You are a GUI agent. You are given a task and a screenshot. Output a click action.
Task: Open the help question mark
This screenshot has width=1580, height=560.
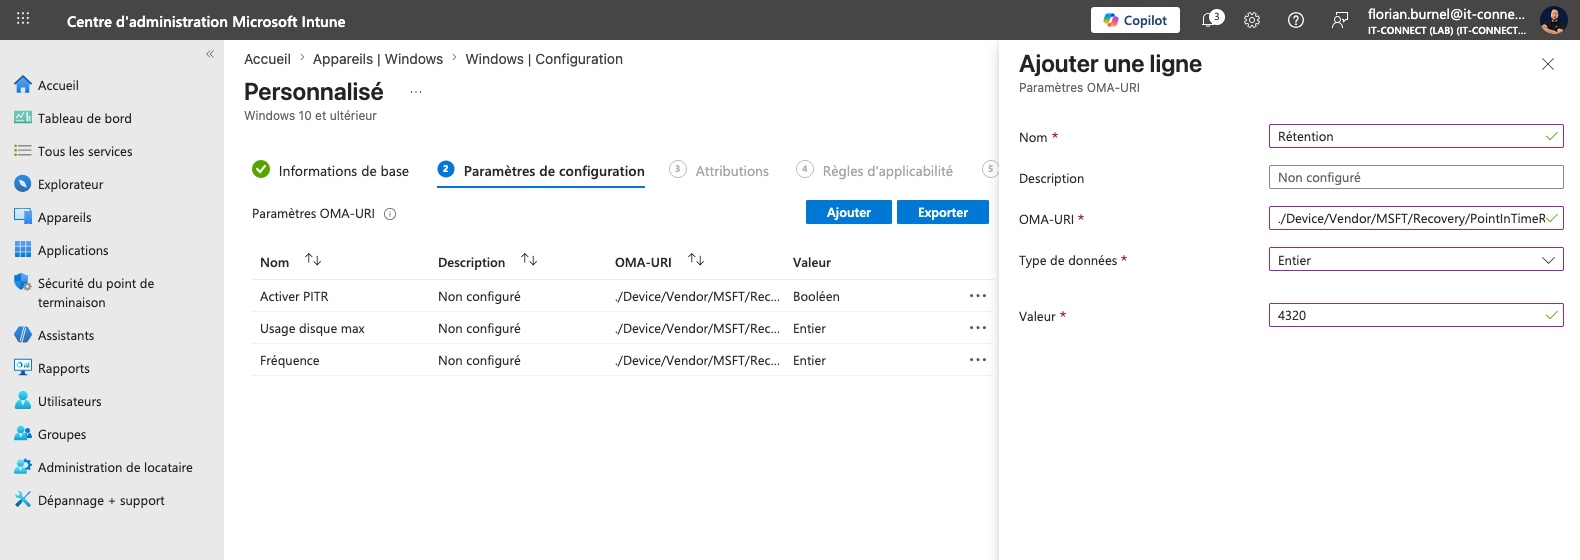pos(1296,20)
